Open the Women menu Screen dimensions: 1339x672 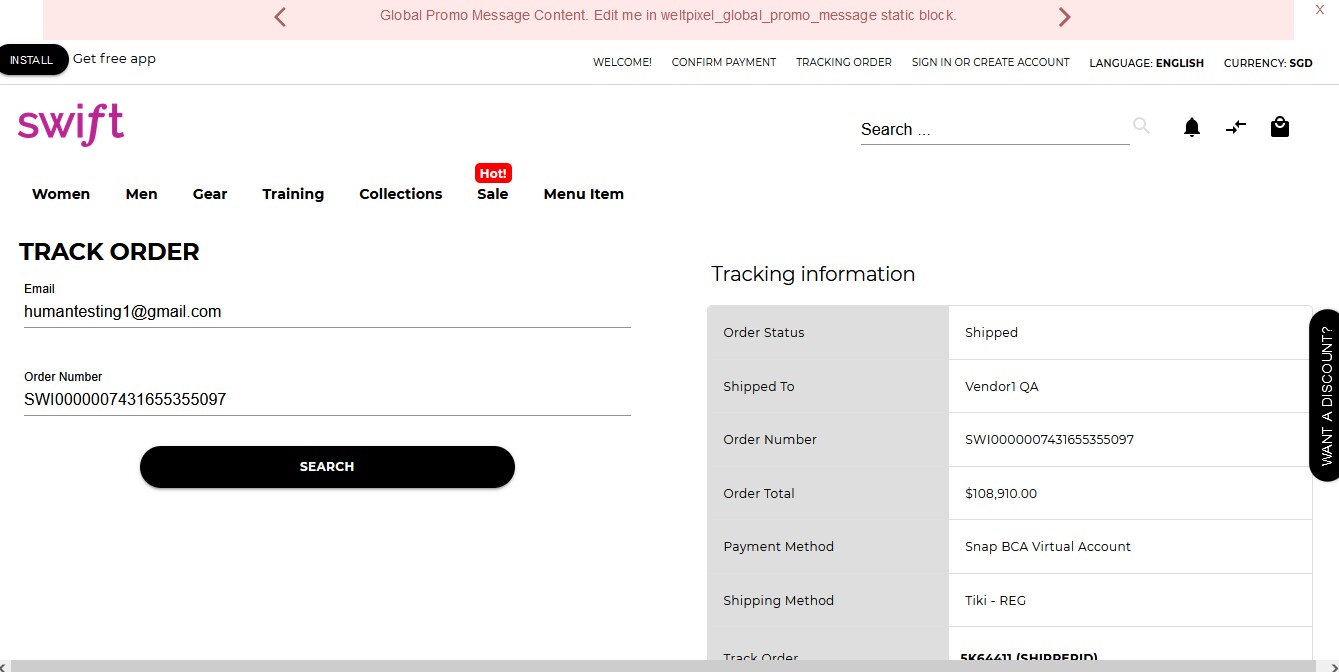click(60, 194)
